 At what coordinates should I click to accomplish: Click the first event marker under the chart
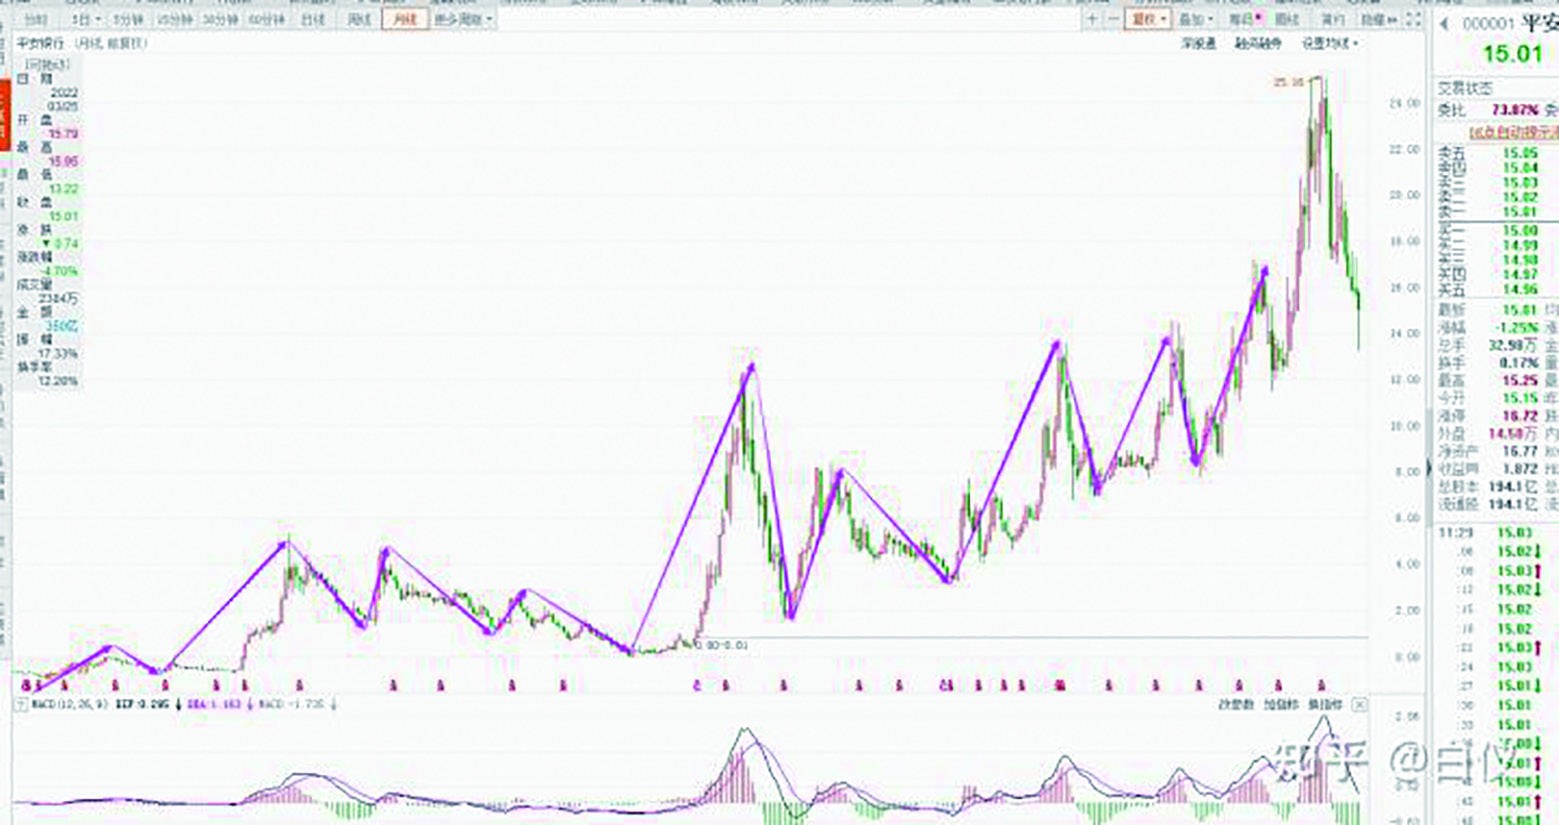(x=26, y=686)
